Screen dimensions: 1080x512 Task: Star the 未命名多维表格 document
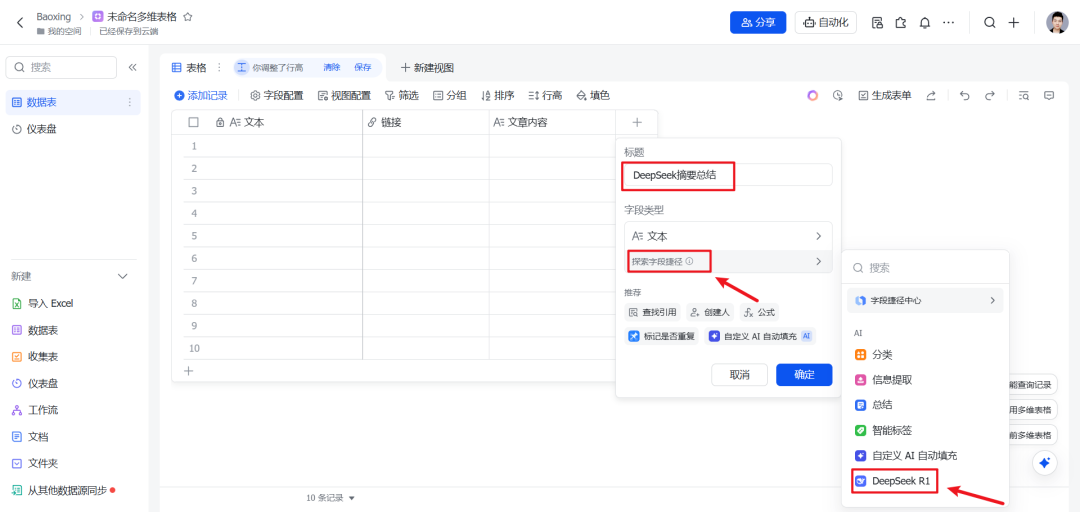tap(187, 17)
